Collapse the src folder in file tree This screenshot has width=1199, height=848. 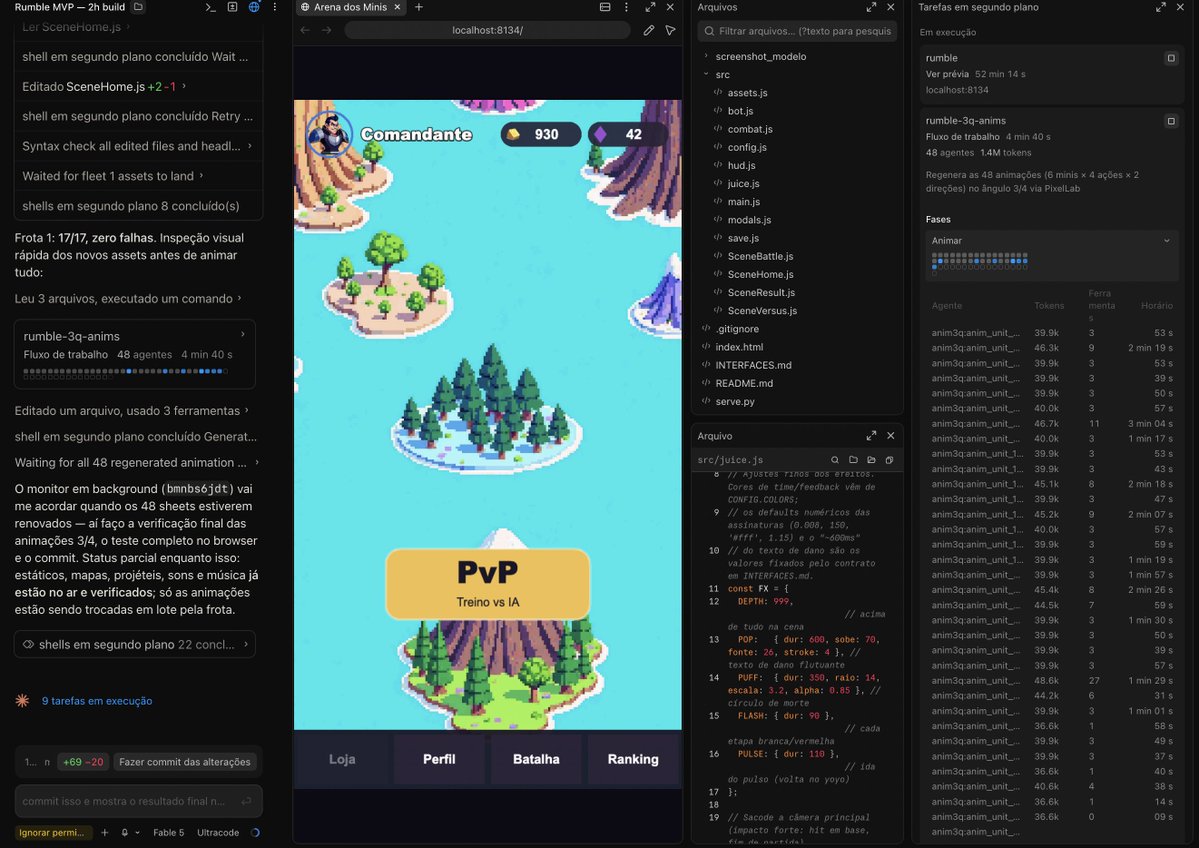tap(706, 75)
